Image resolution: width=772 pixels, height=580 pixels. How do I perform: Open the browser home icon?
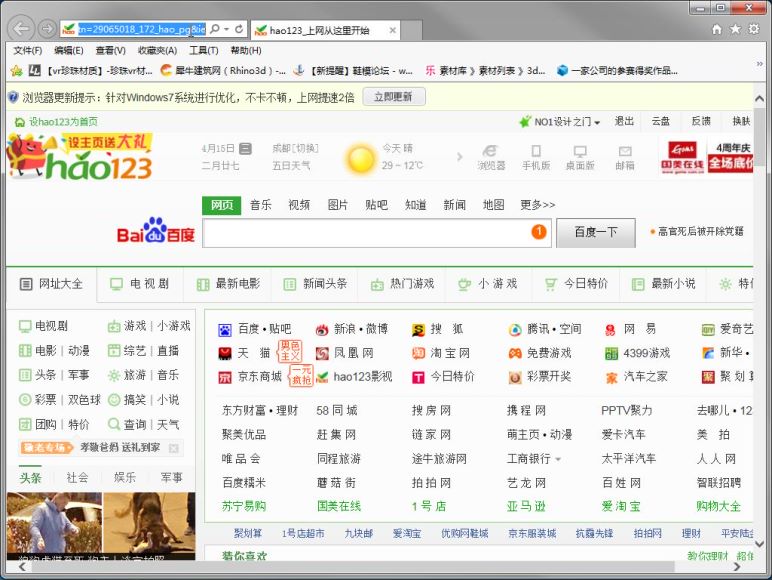(717, 29)
